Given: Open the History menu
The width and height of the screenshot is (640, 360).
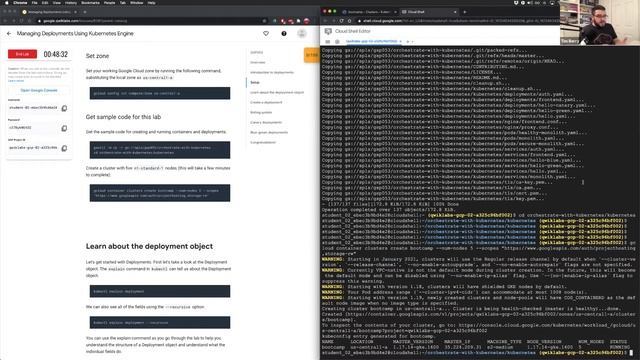Looking at the screenshot, I should [x=71, y=2].
